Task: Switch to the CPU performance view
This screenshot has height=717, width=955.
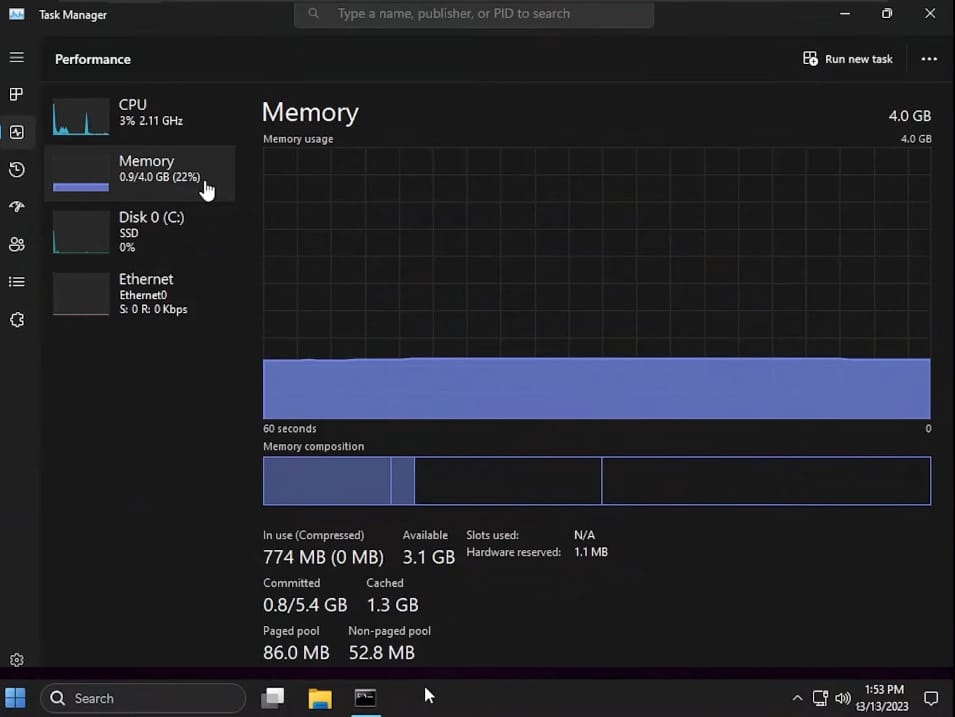Action: point(140,112)
